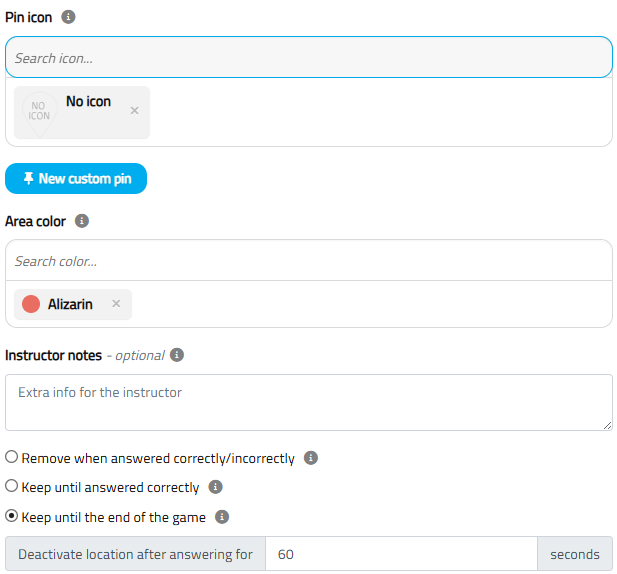Focus the Search icon field
617x574 pixels.
[309, 57]
